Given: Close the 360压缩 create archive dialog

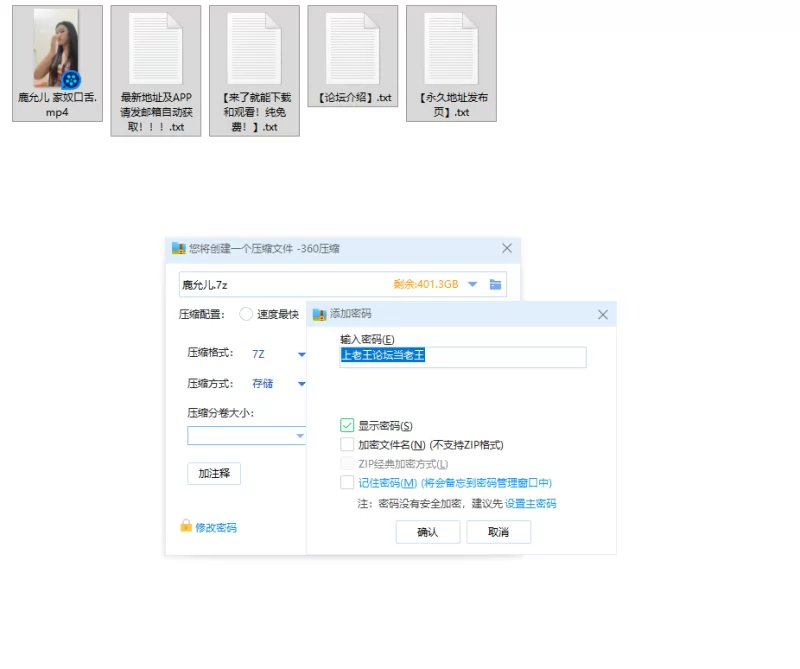Looking at the screenshot, I should click(x=507, y=248).
